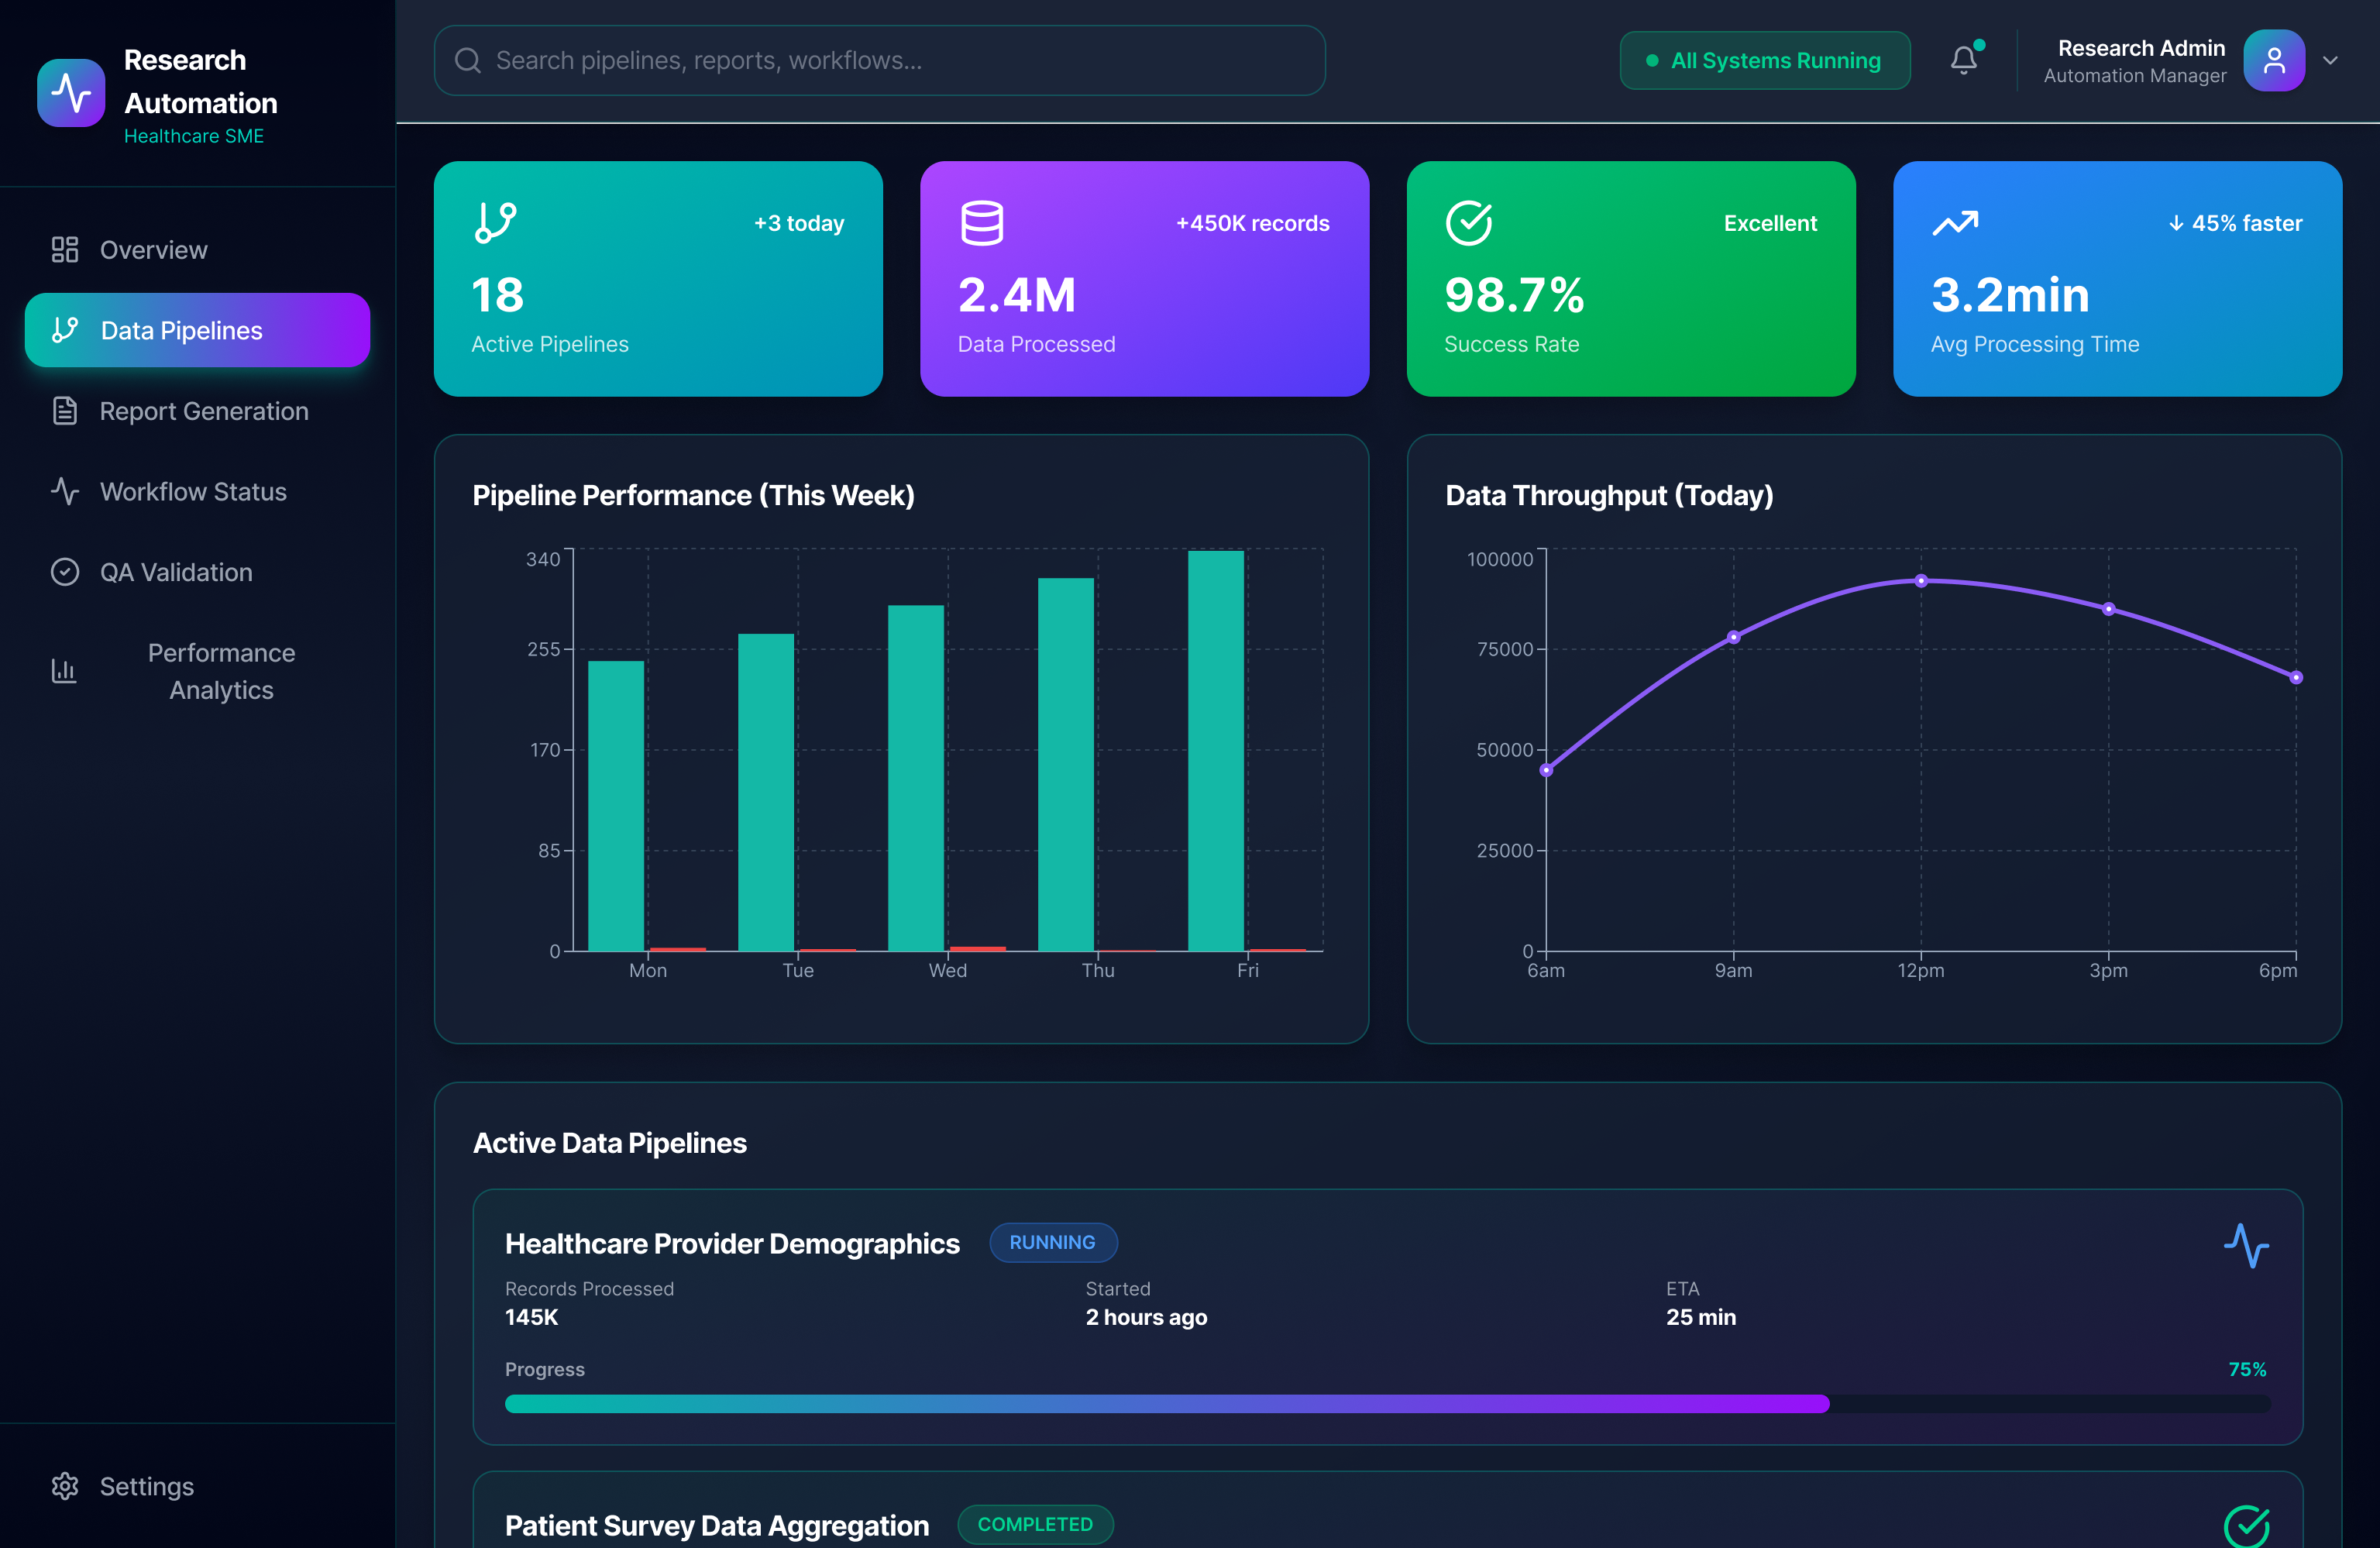Select the Research Automation logo icon
This screenshot has width=2380, height=1548.
click(x=70, y=92)
